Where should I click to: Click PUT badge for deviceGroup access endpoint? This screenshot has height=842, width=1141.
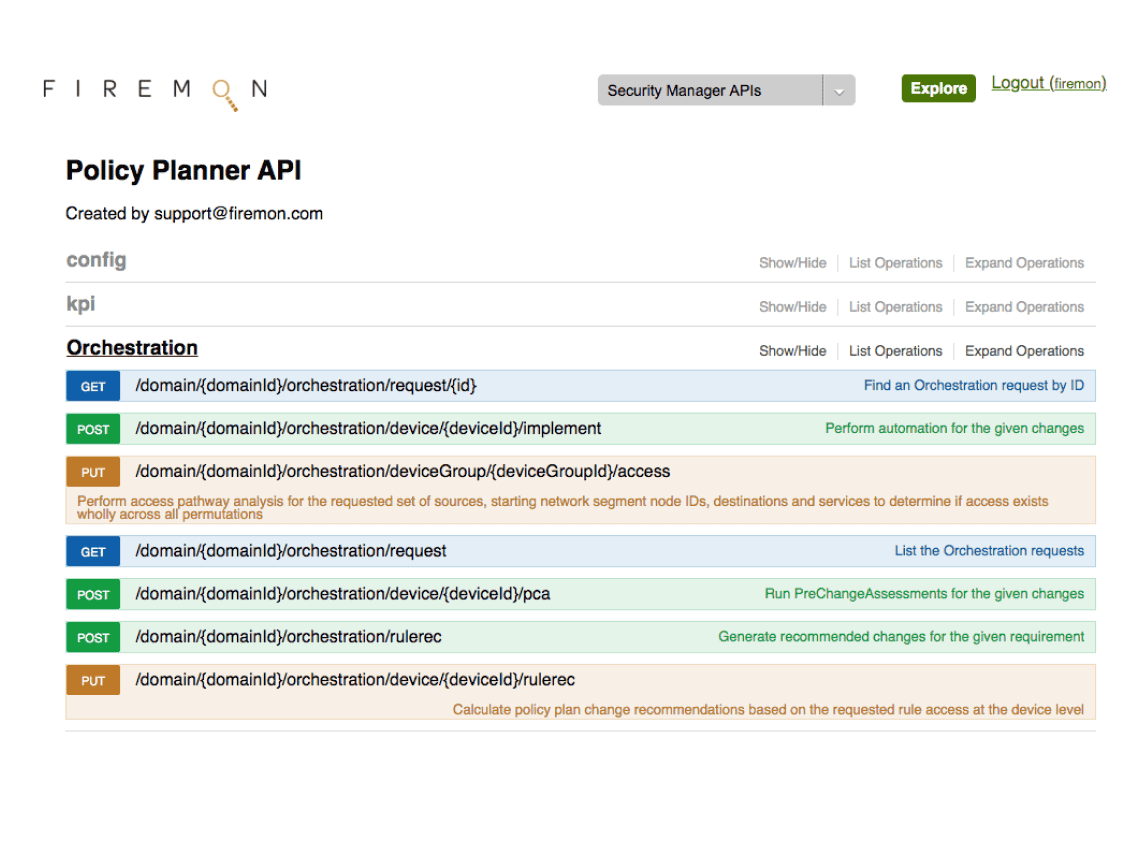point(93,472)
